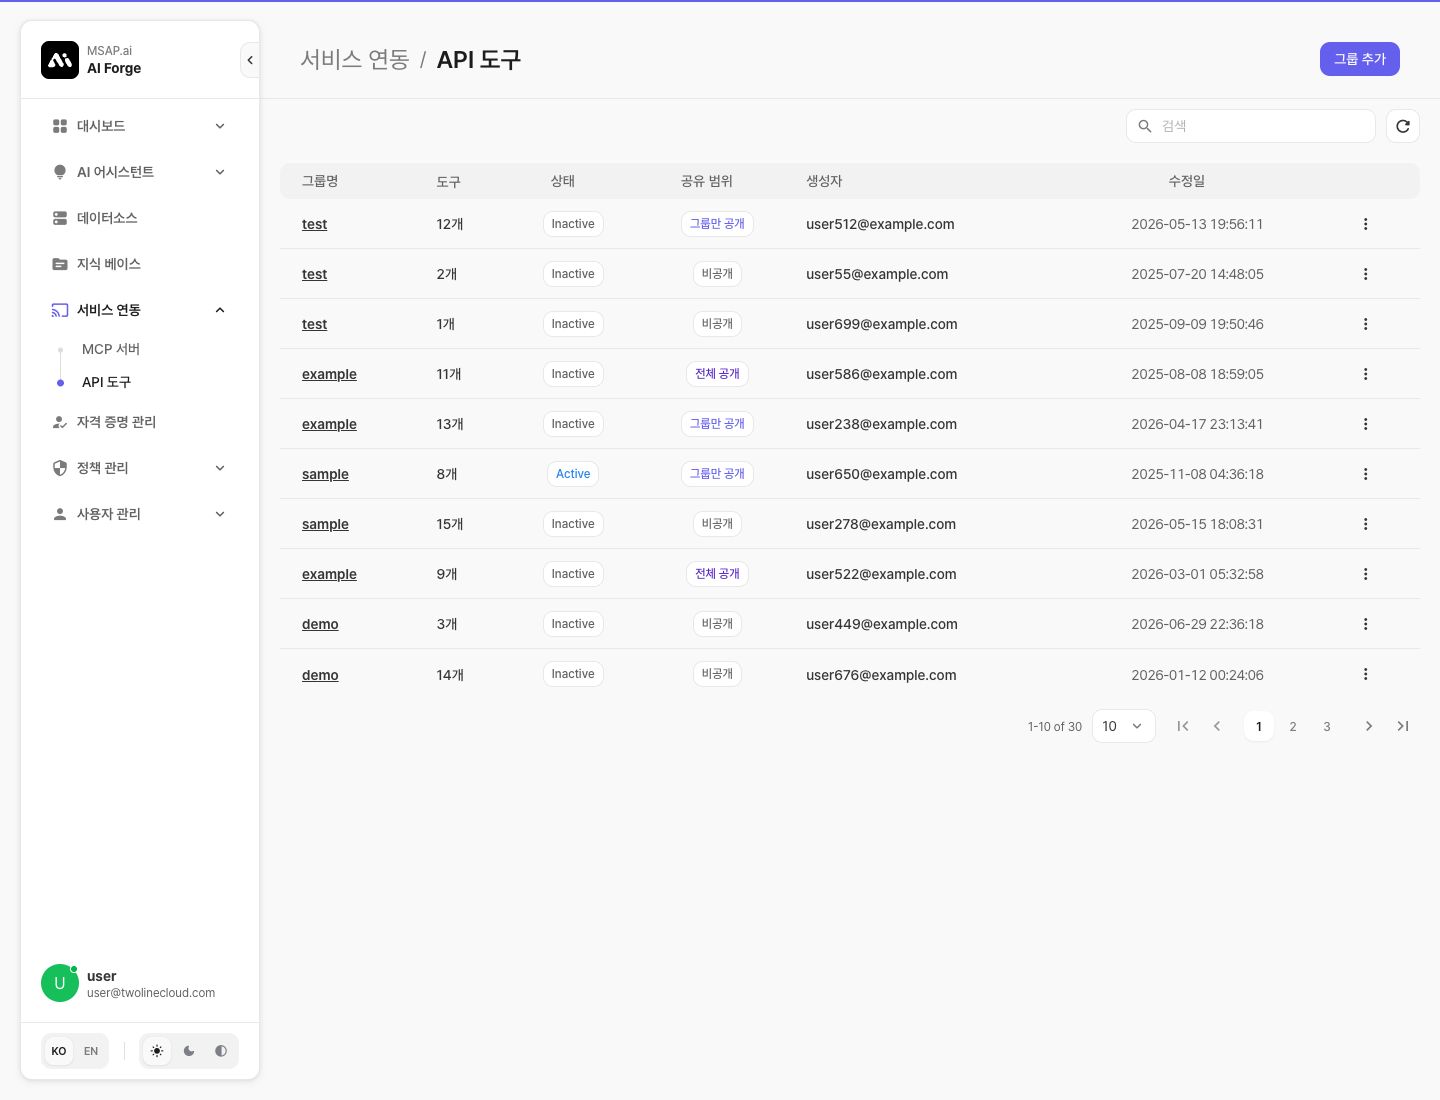Expand the 대시보드 menu chevron
Screen dimensions: 1440x1100
click(x=220, y=126)
